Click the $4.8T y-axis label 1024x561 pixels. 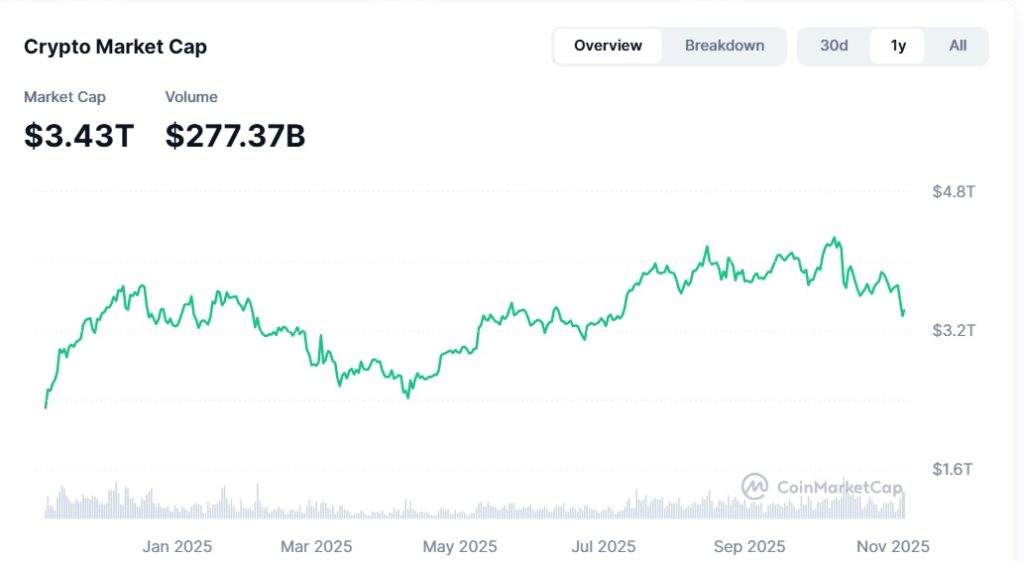[x=953, y=191]
